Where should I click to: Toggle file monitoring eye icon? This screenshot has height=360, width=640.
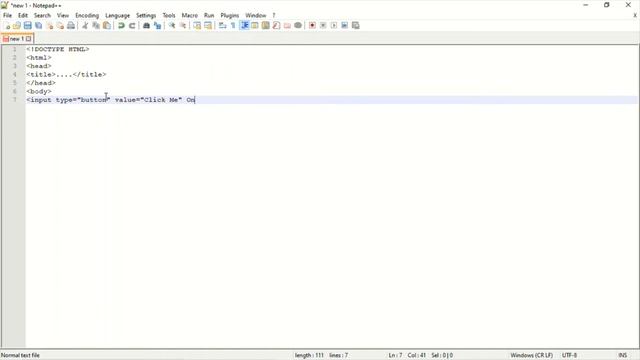point(298,26)
